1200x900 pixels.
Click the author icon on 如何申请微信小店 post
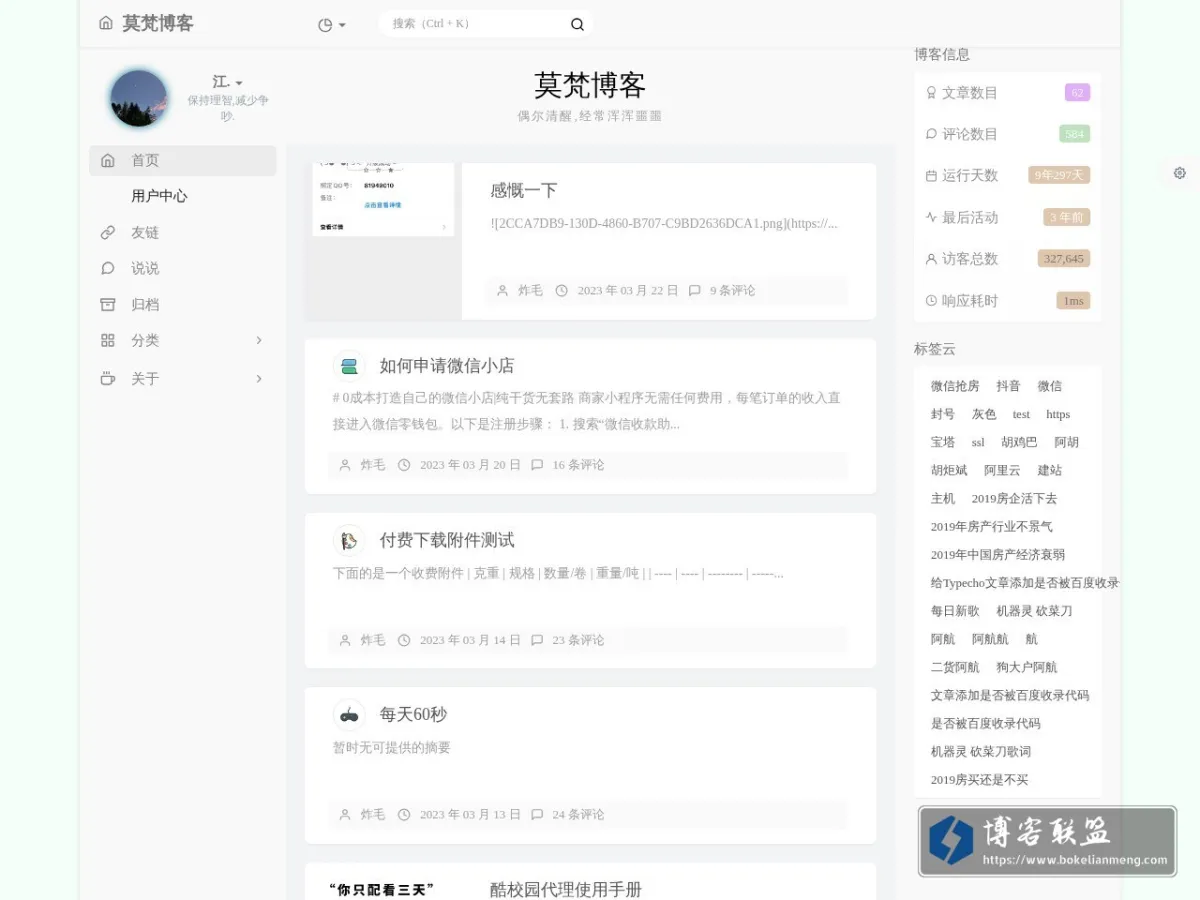[345, 465]
